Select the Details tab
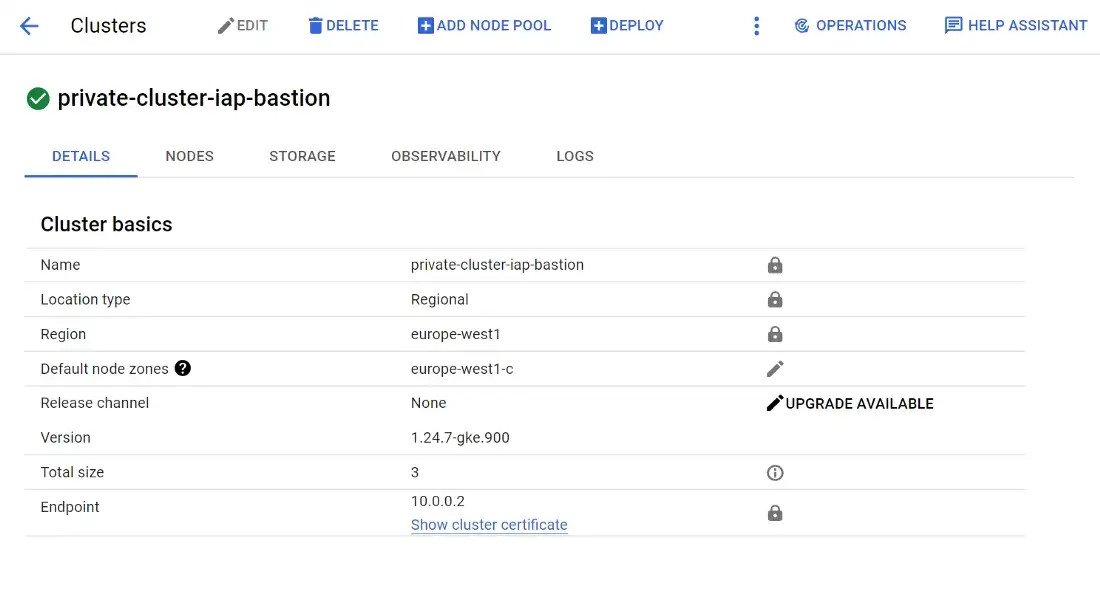The image size is (1100, 605). [x=81, y=156]
